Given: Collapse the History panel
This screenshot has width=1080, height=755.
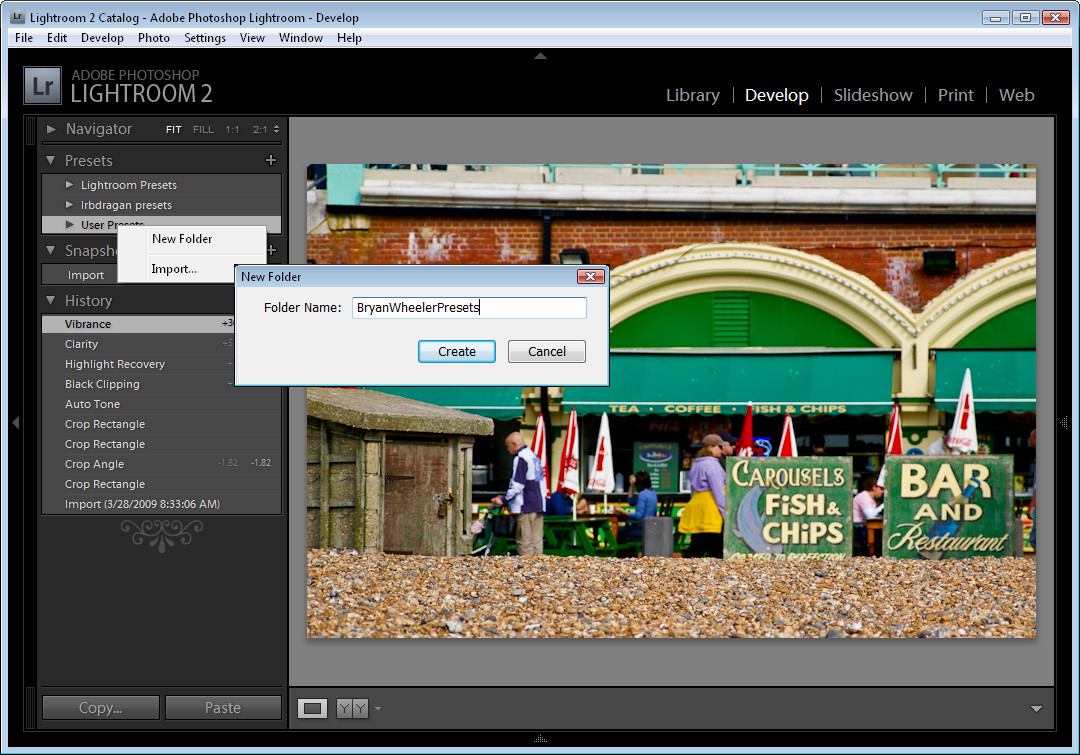Looking at the screenshot, I should point(50,300).
